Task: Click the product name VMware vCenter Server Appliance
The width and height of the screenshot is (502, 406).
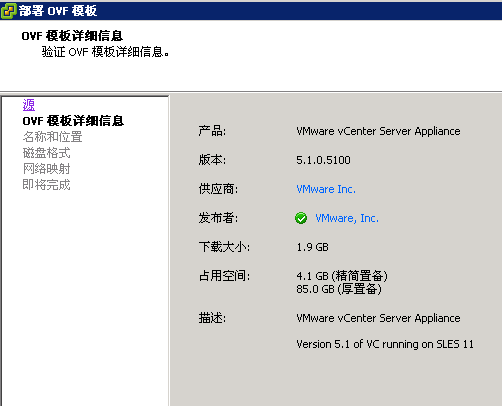Action: 378,131
